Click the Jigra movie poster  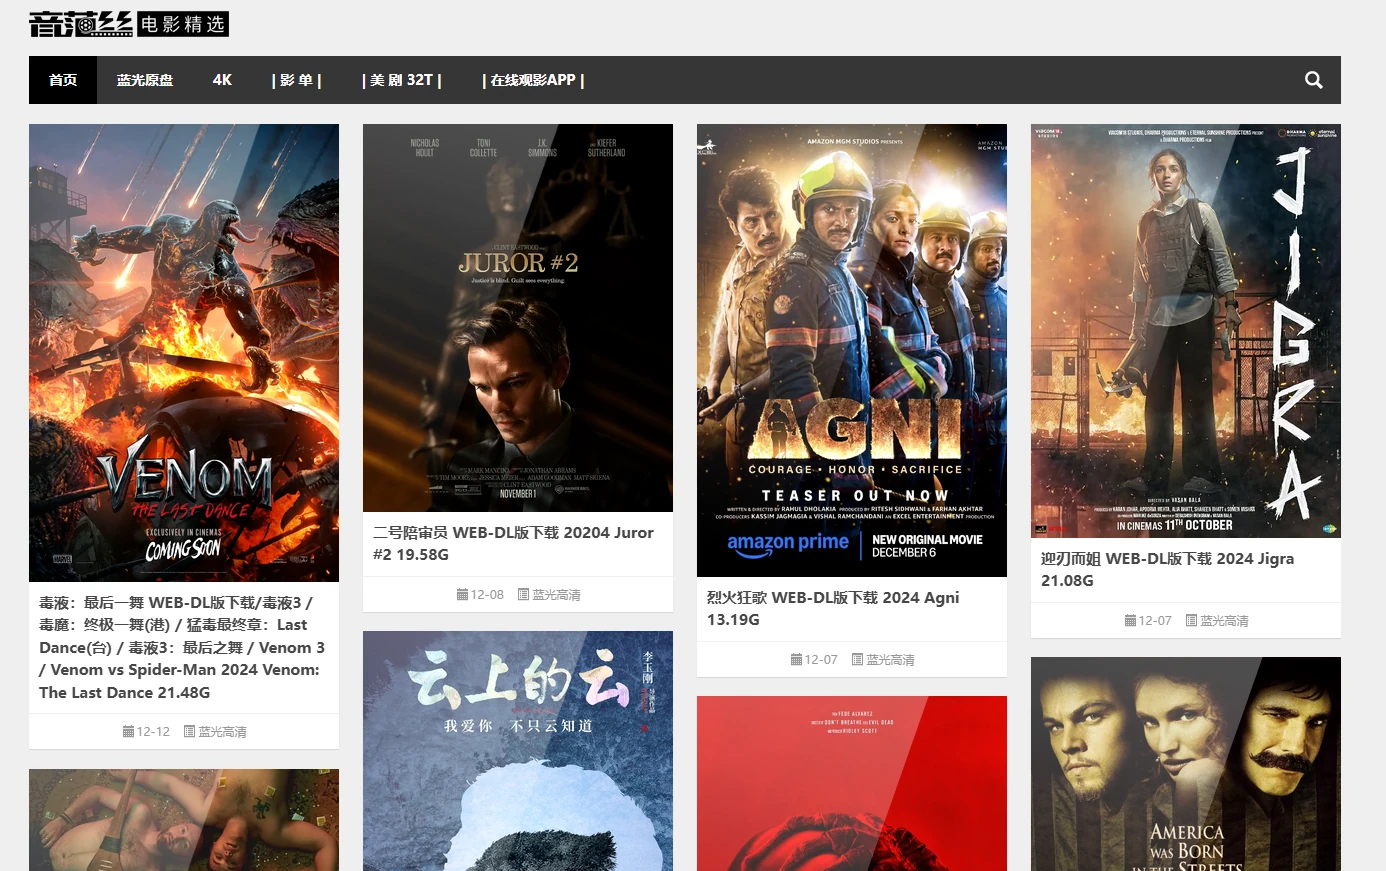(x=1185, y=330)
